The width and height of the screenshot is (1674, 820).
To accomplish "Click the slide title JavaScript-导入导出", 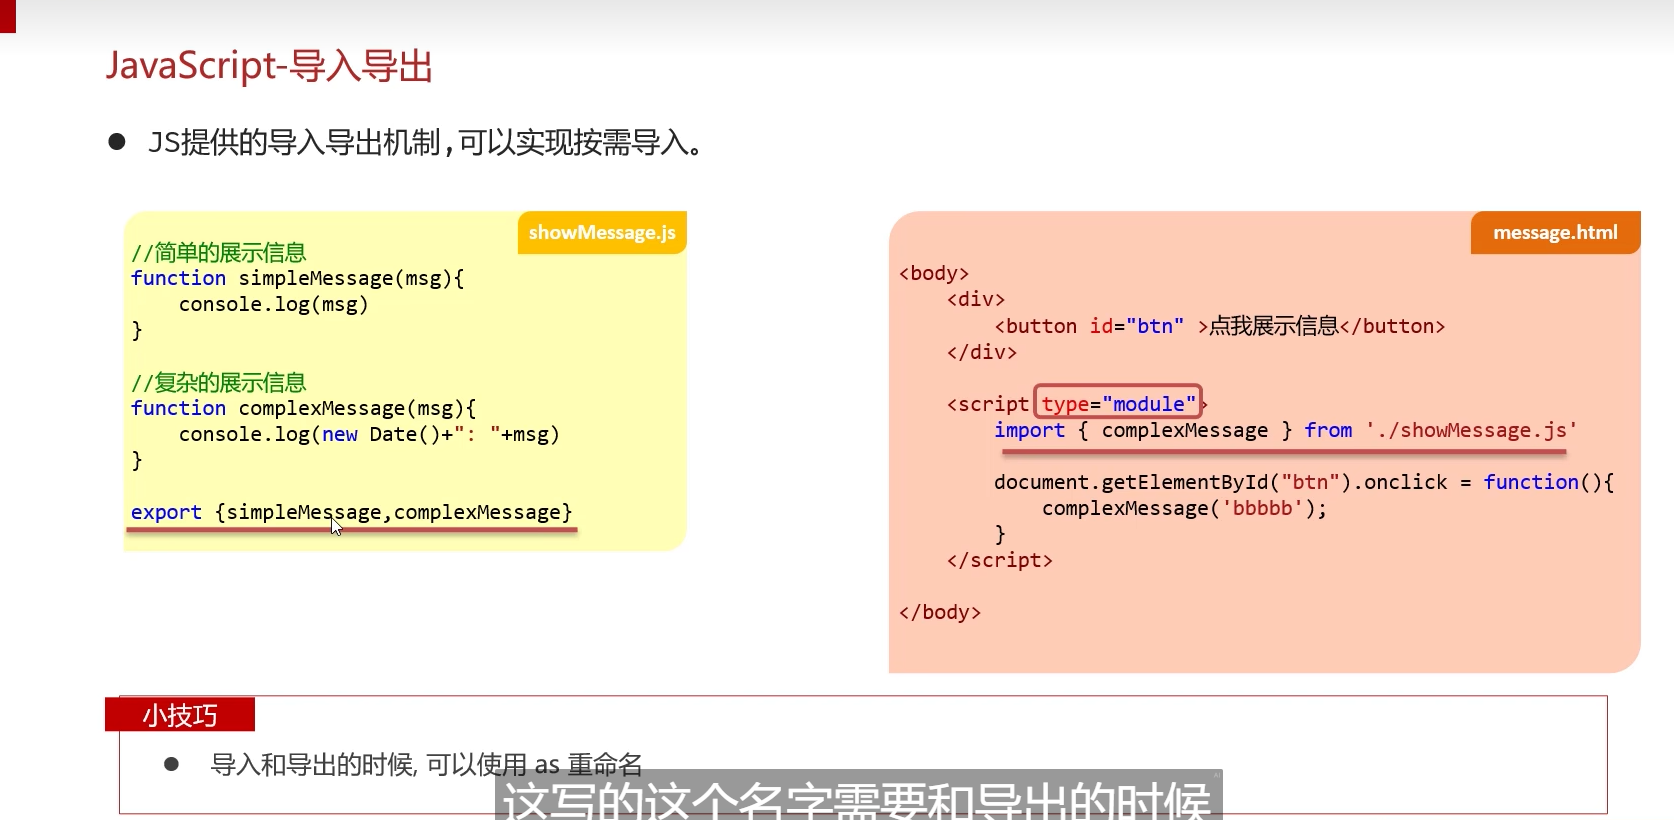I will [269, 66].
